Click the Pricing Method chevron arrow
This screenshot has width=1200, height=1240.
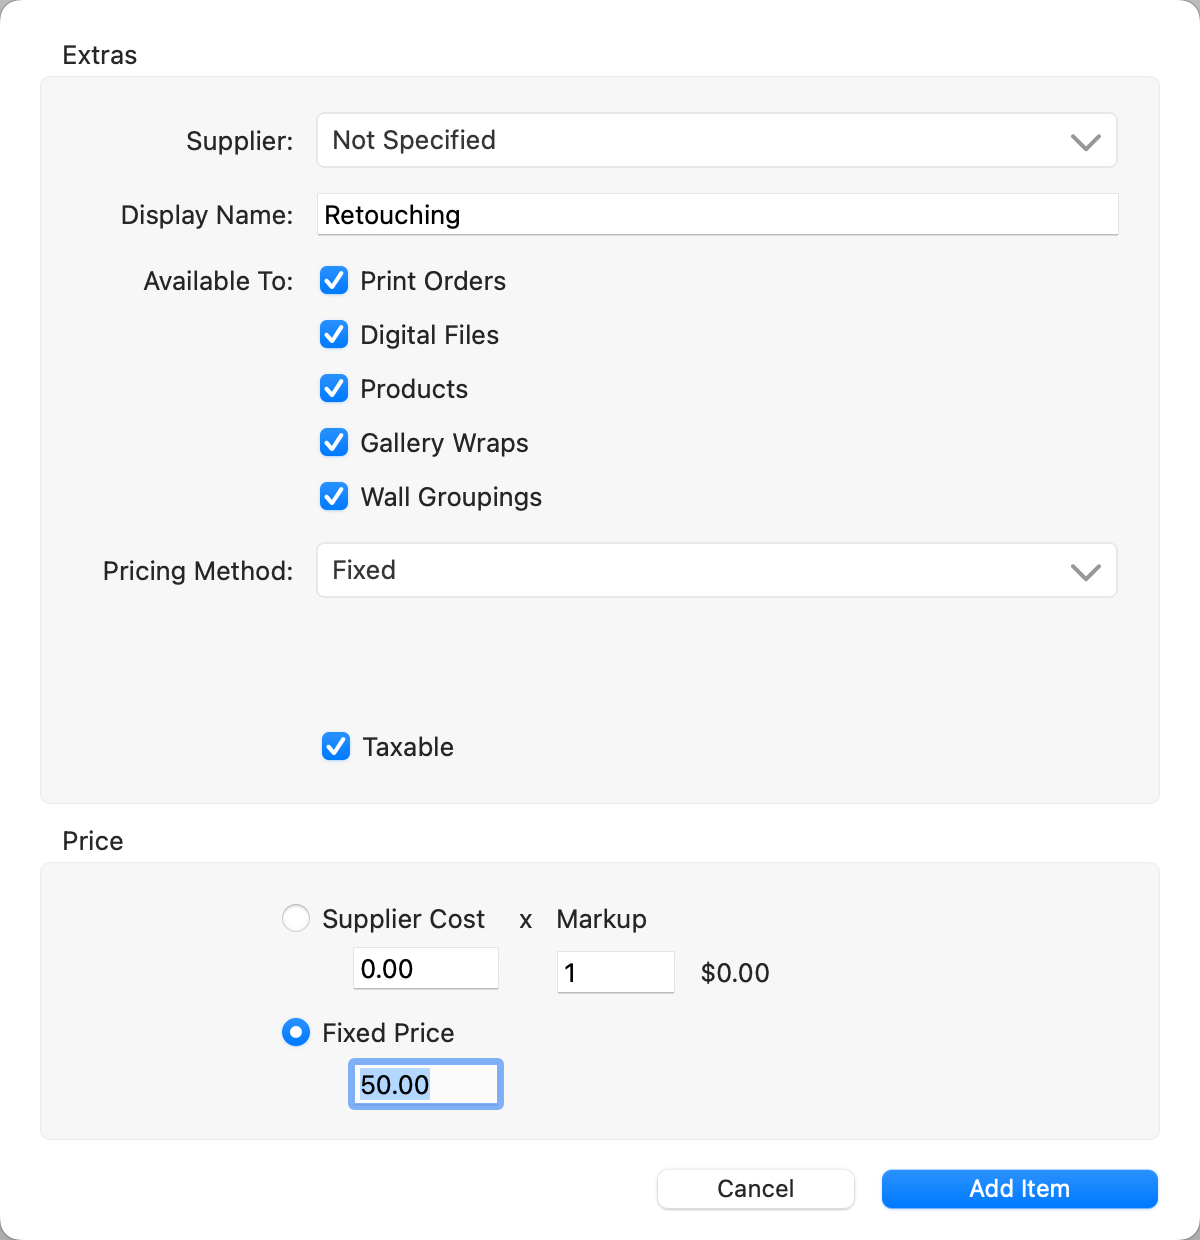[1086, 572]
